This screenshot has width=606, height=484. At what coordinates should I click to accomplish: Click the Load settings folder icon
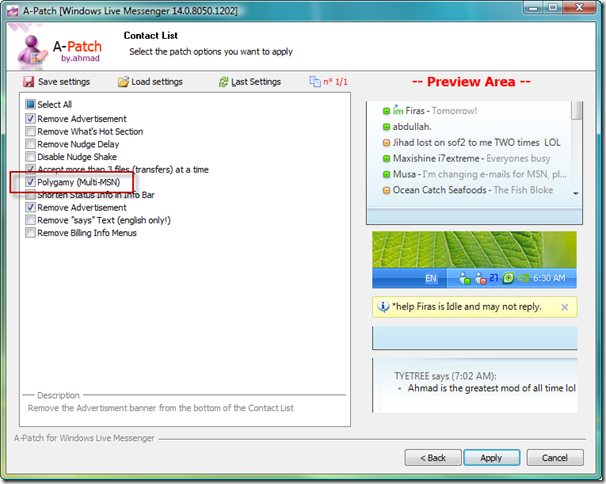(x=123, y=82)
